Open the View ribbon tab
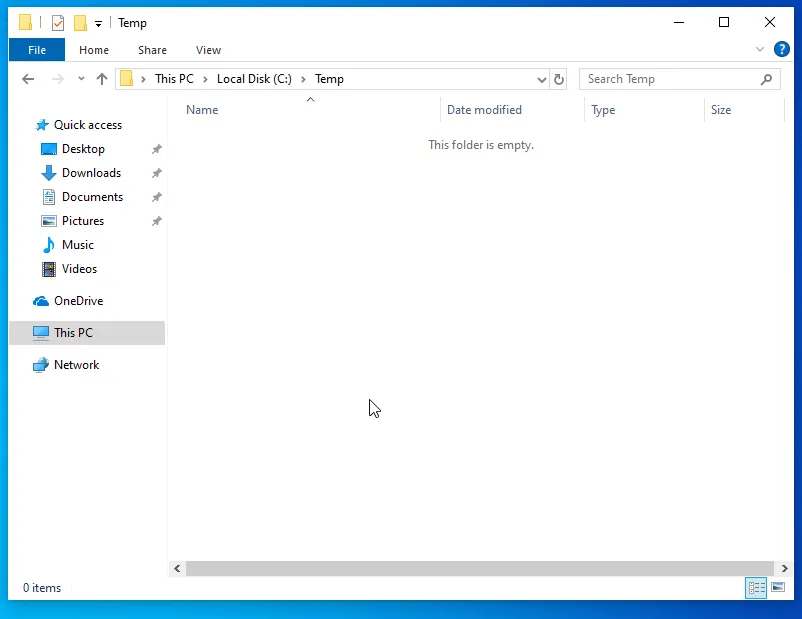This screenshot has height=619, width=802. (208, 50)
